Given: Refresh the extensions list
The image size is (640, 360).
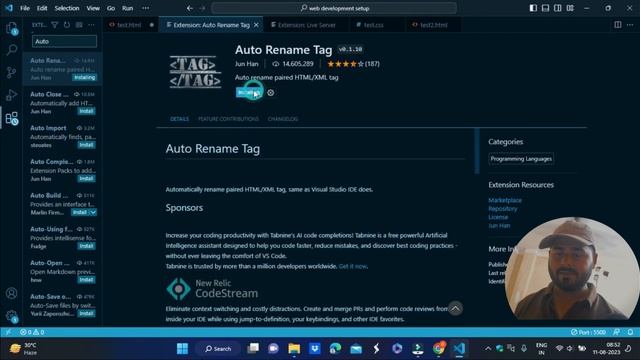Looking at the screenshot, I should (x=67, y=25).
